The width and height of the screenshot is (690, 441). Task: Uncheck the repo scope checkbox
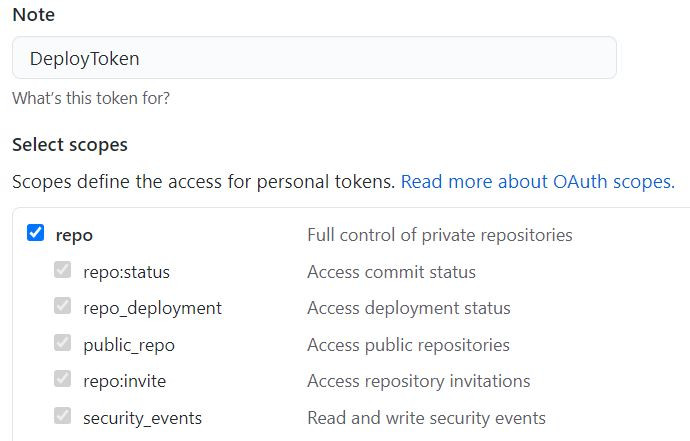[36, 234]
